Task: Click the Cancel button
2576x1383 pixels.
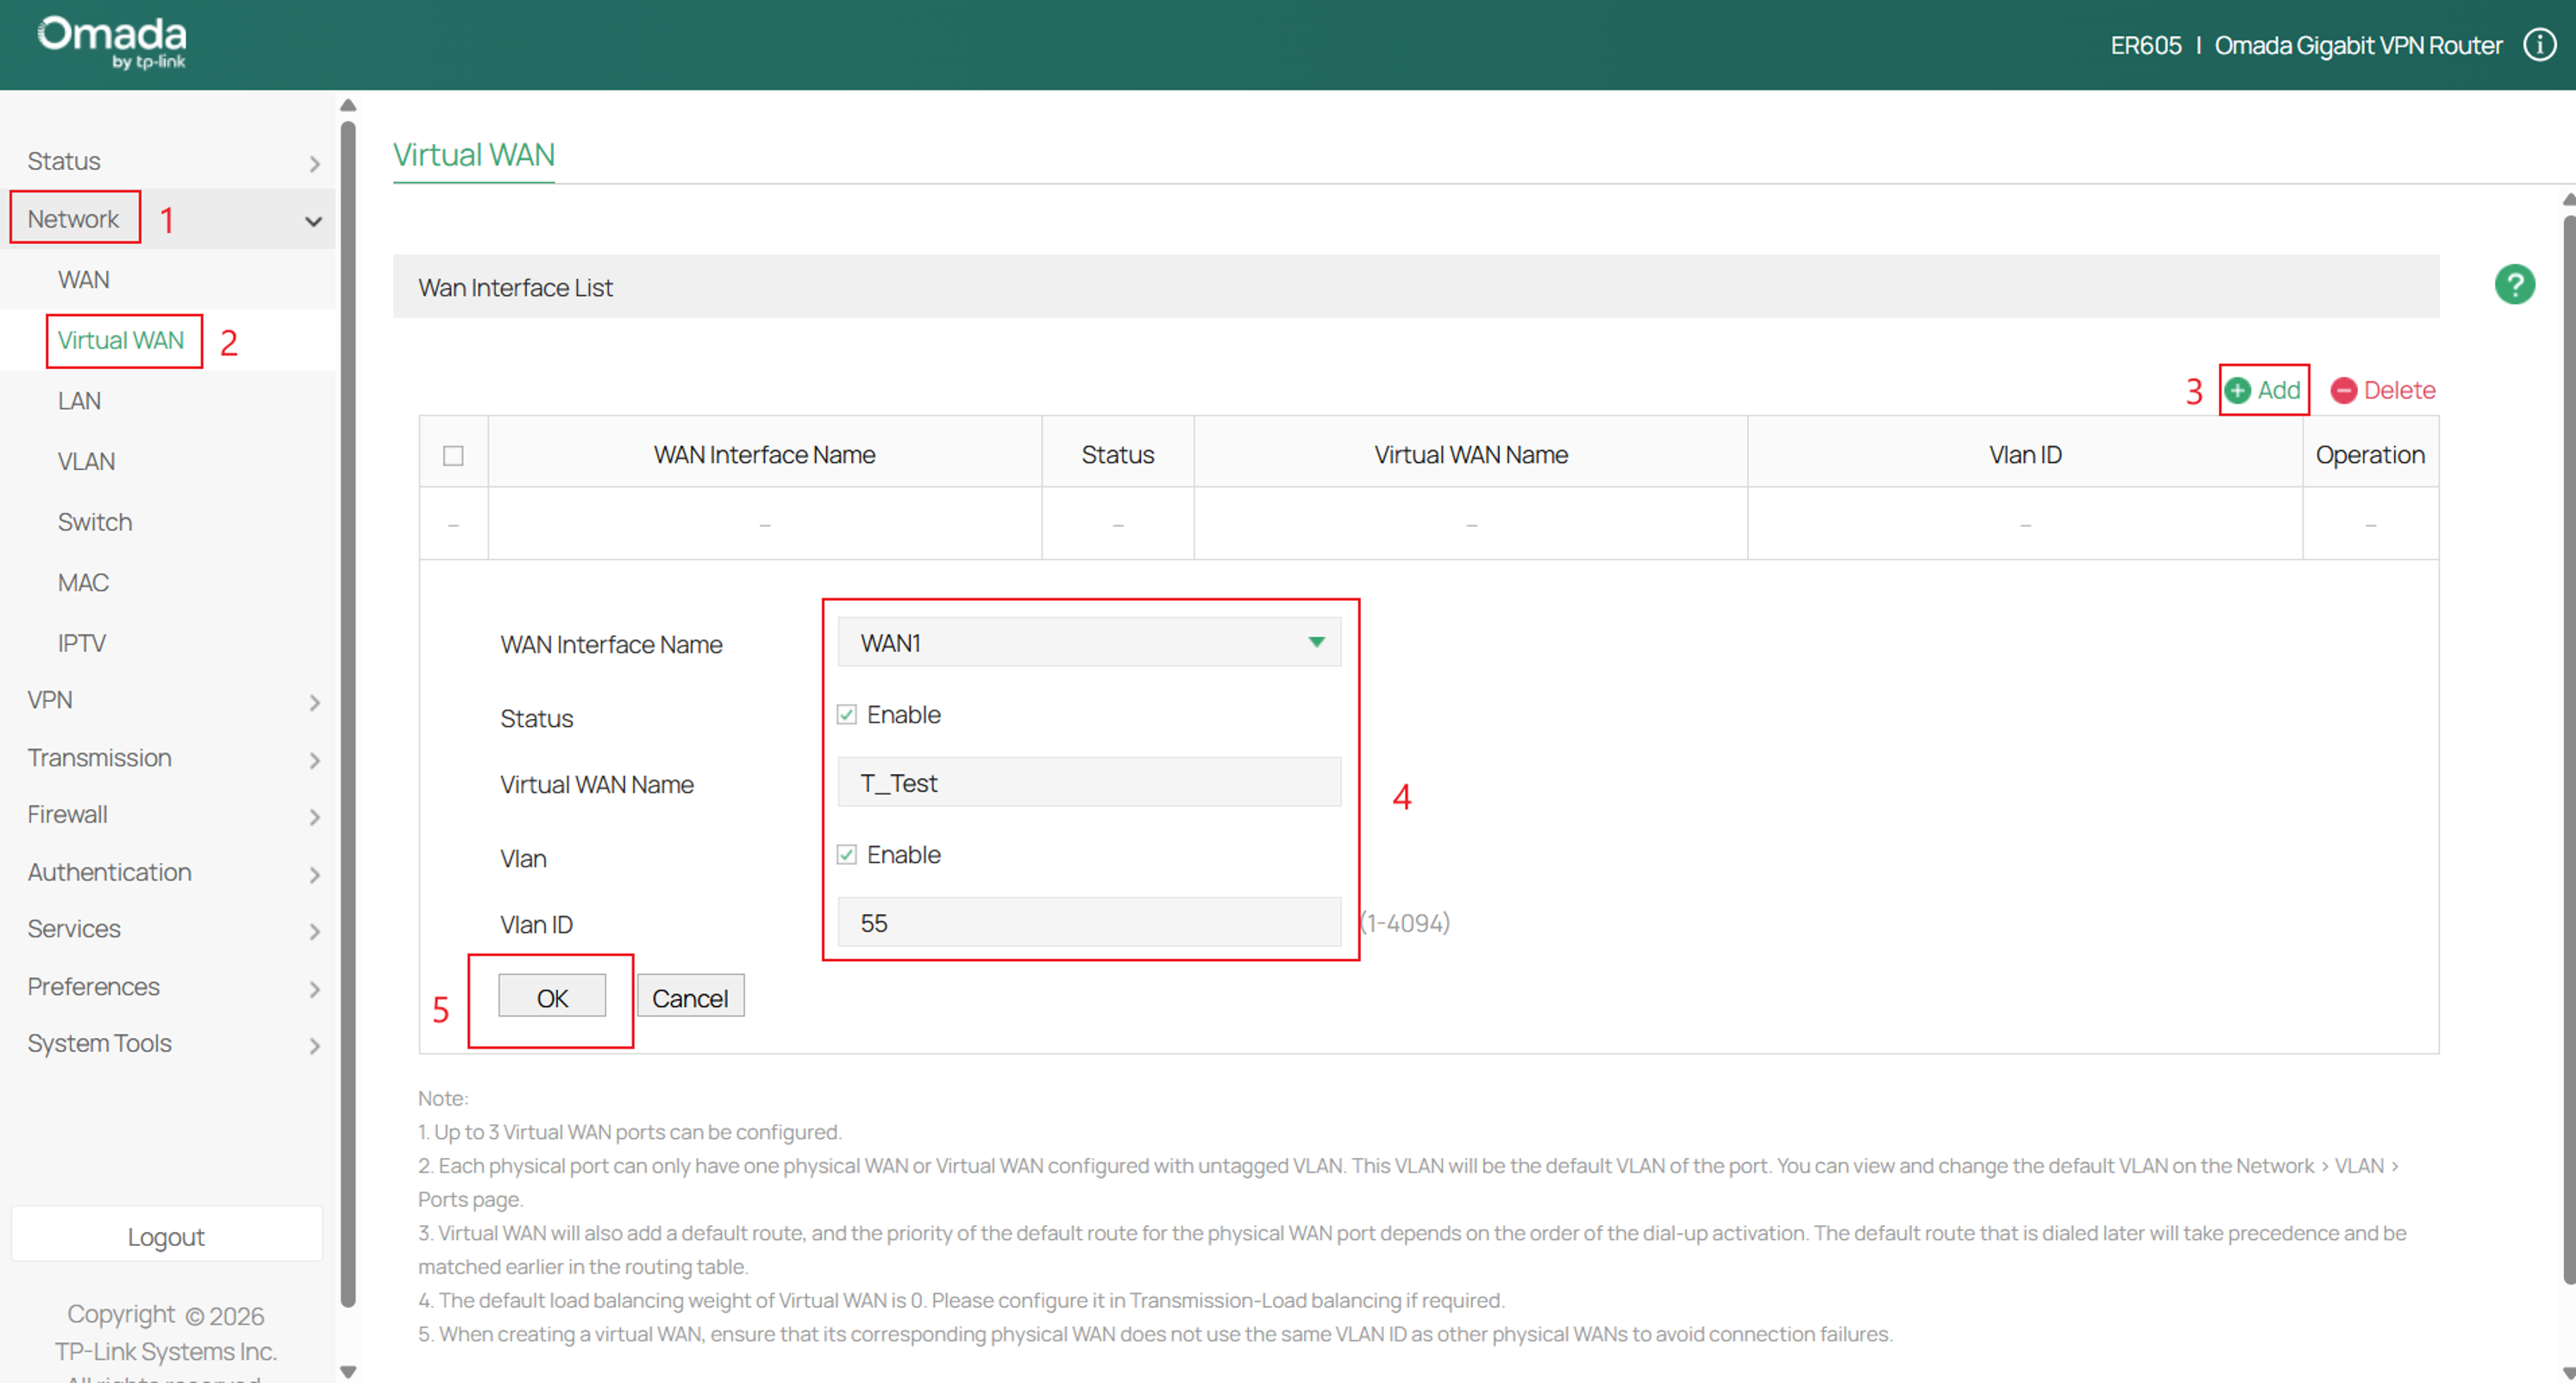Action: (x=690, y=997)
